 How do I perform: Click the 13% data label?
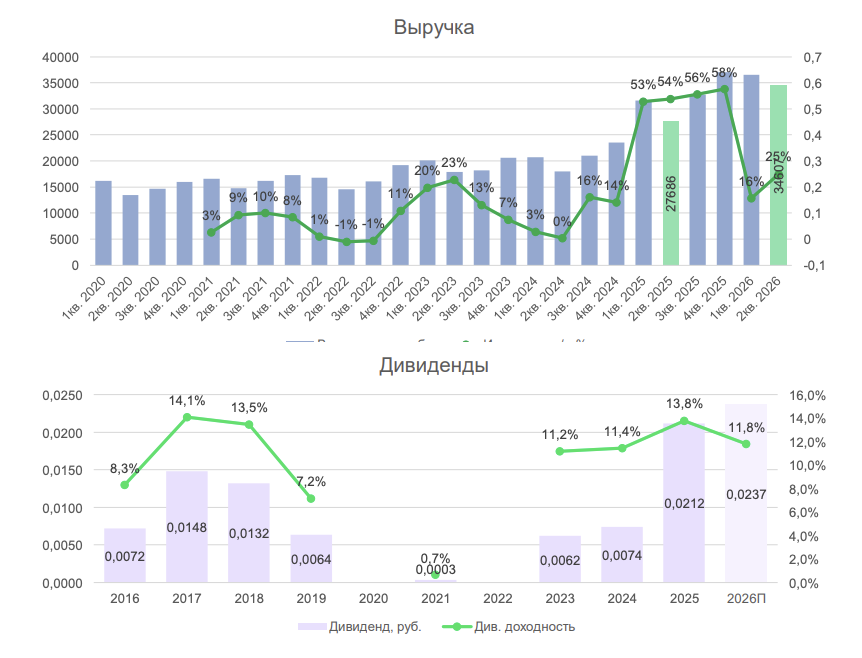(481, 187)
